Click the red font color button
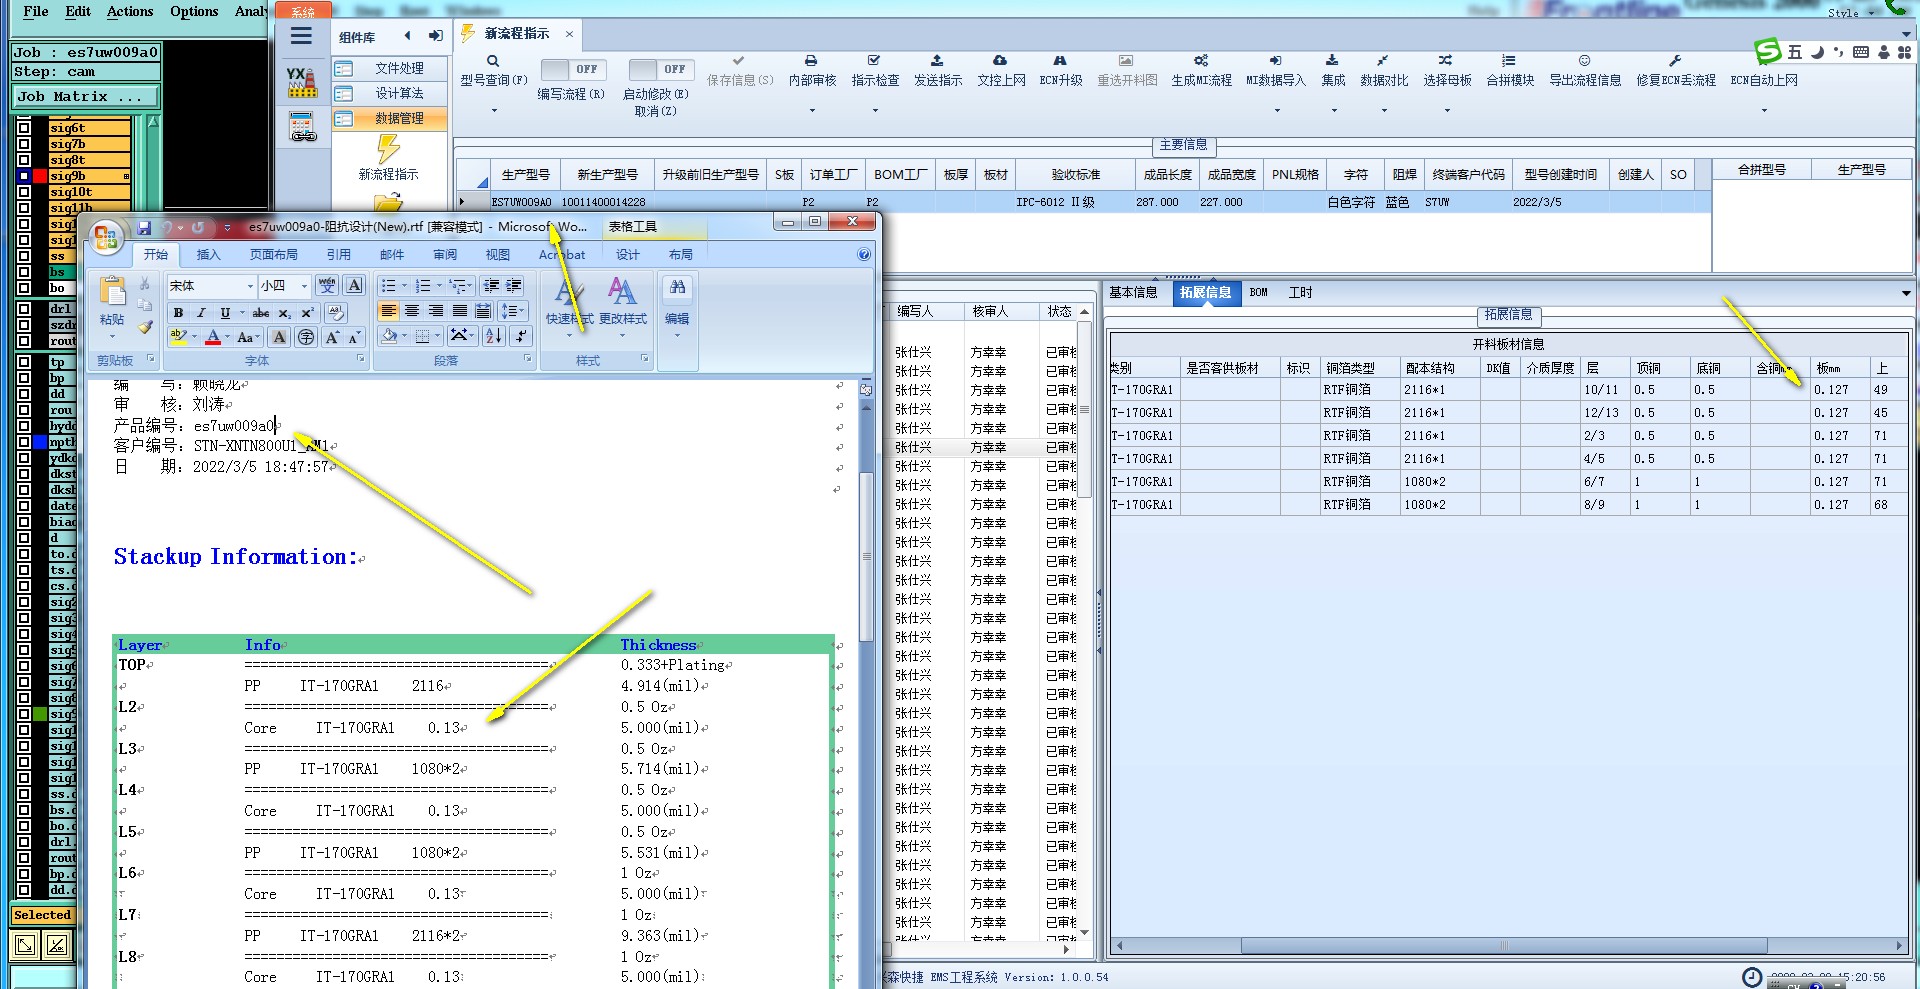This screenshot has width=1920, height=989. point(212,337)
